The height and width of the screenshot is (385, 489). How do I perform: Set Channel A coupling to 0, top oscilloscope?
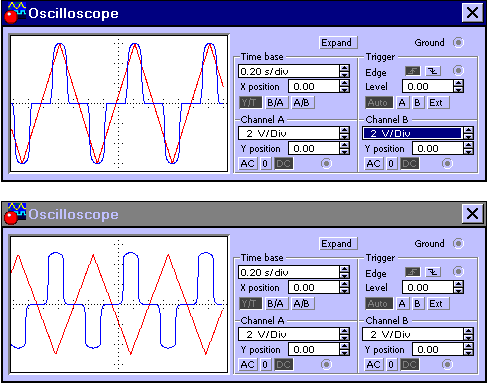tap(265, 164)
